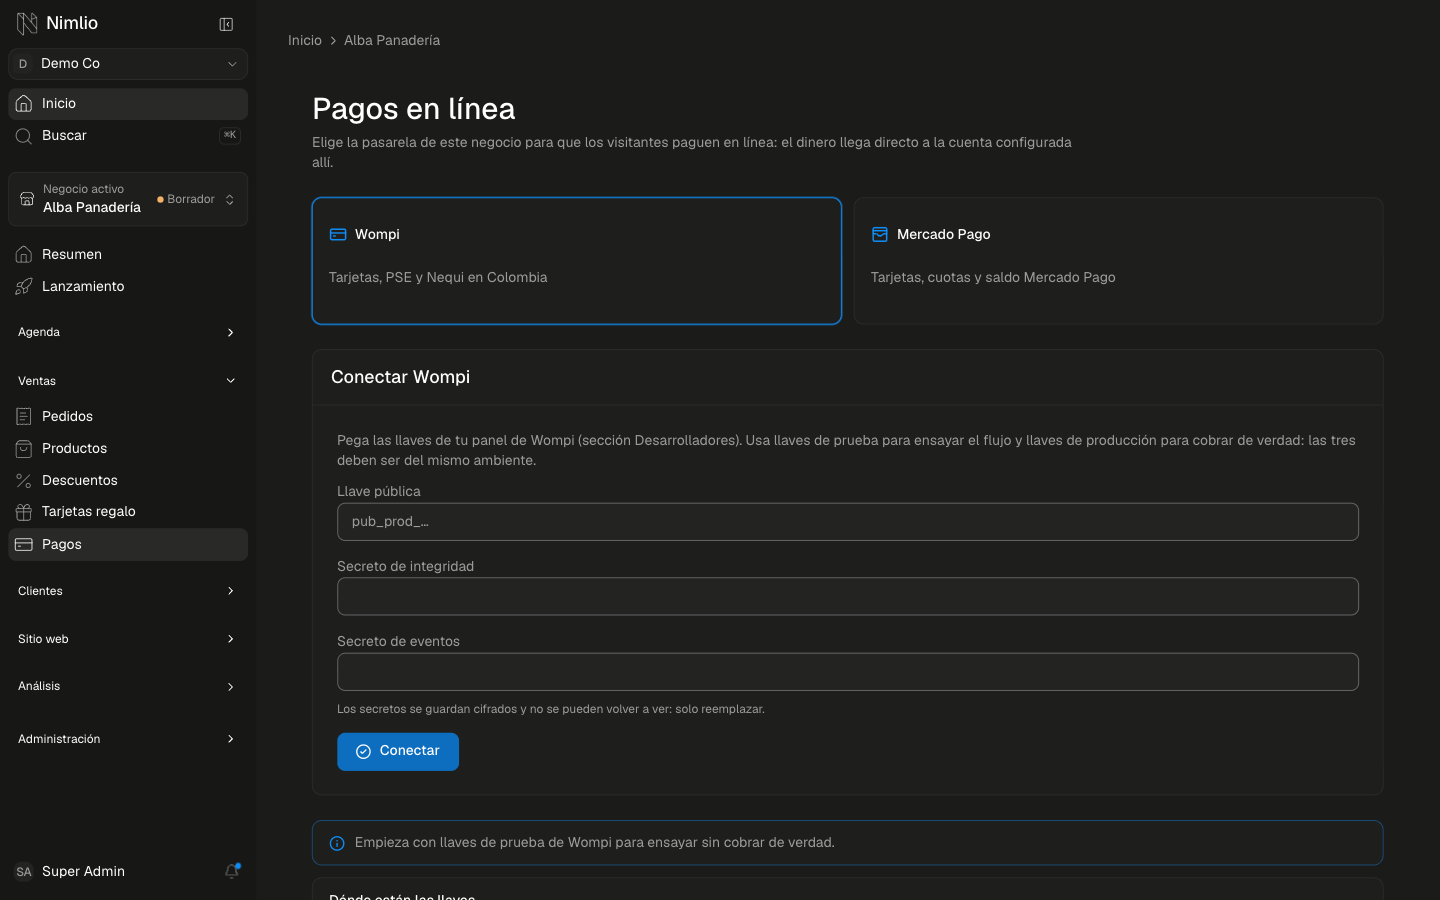The width and height of the screenshot is (1440, 900).
Task: Focus the Secreto de integridad field
Action: coord(848,597)
